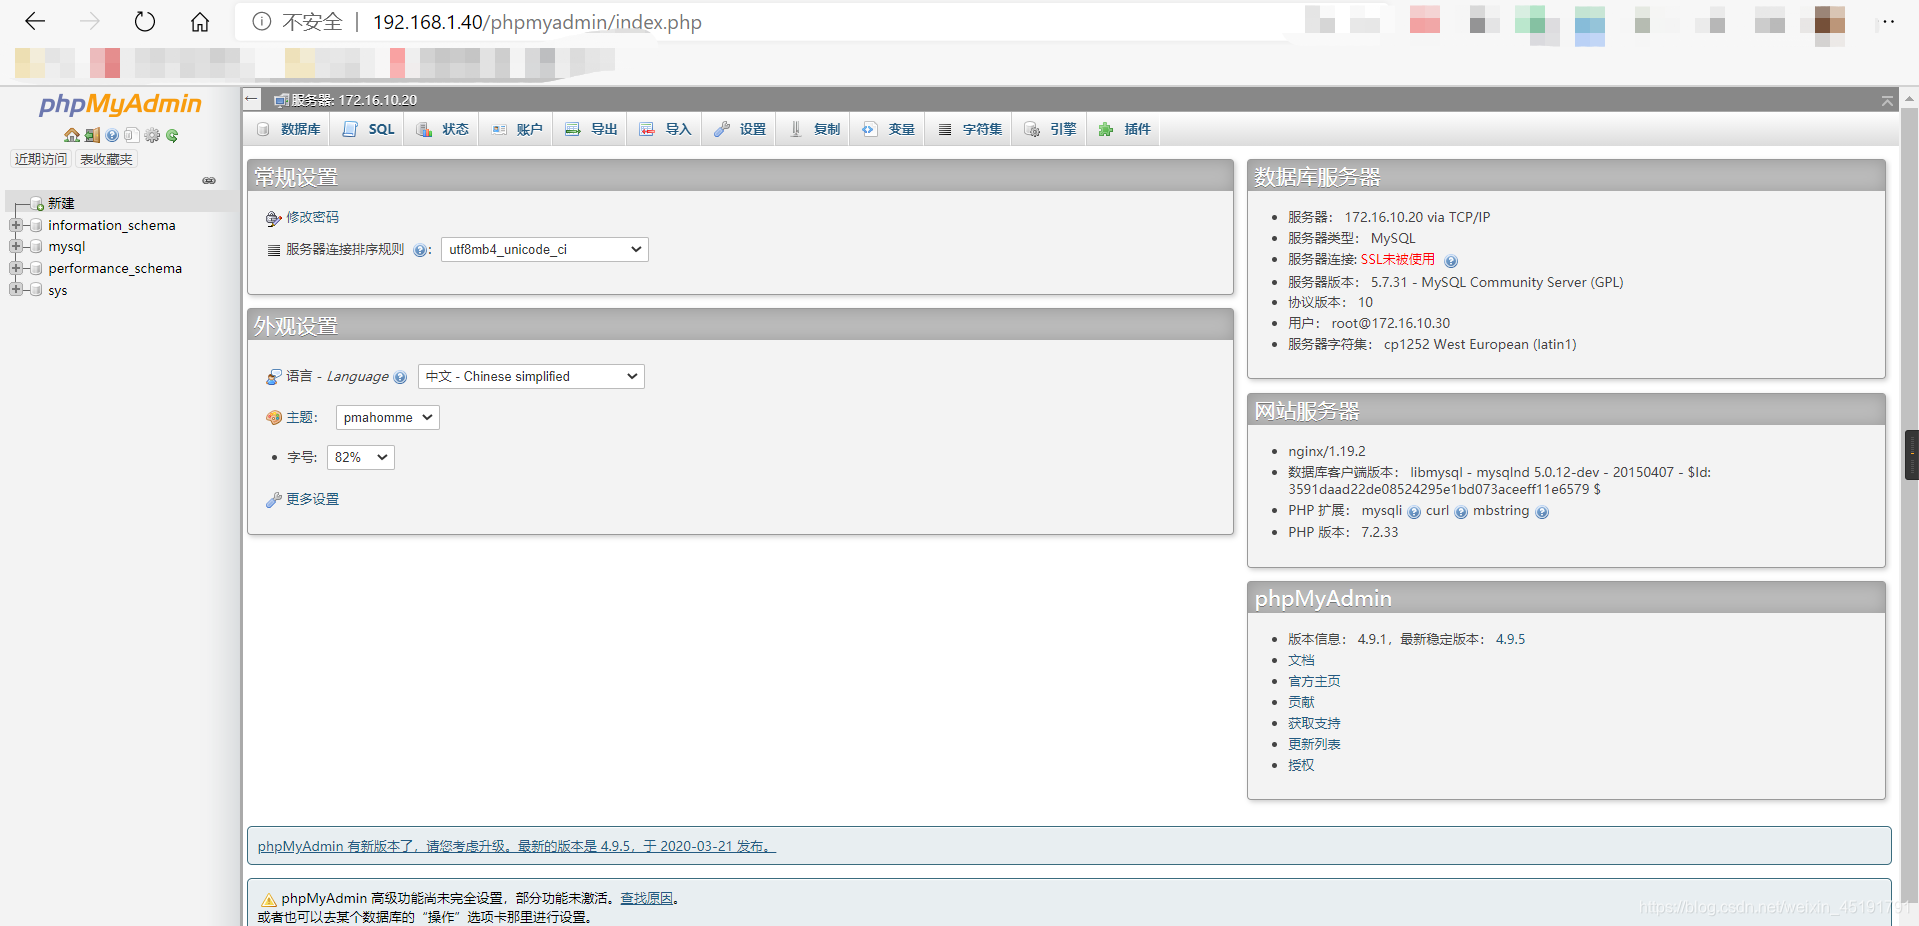
Task: Open the utf8mb4_unicode_ci collation dropdown
Action: (x=545, y=249)
